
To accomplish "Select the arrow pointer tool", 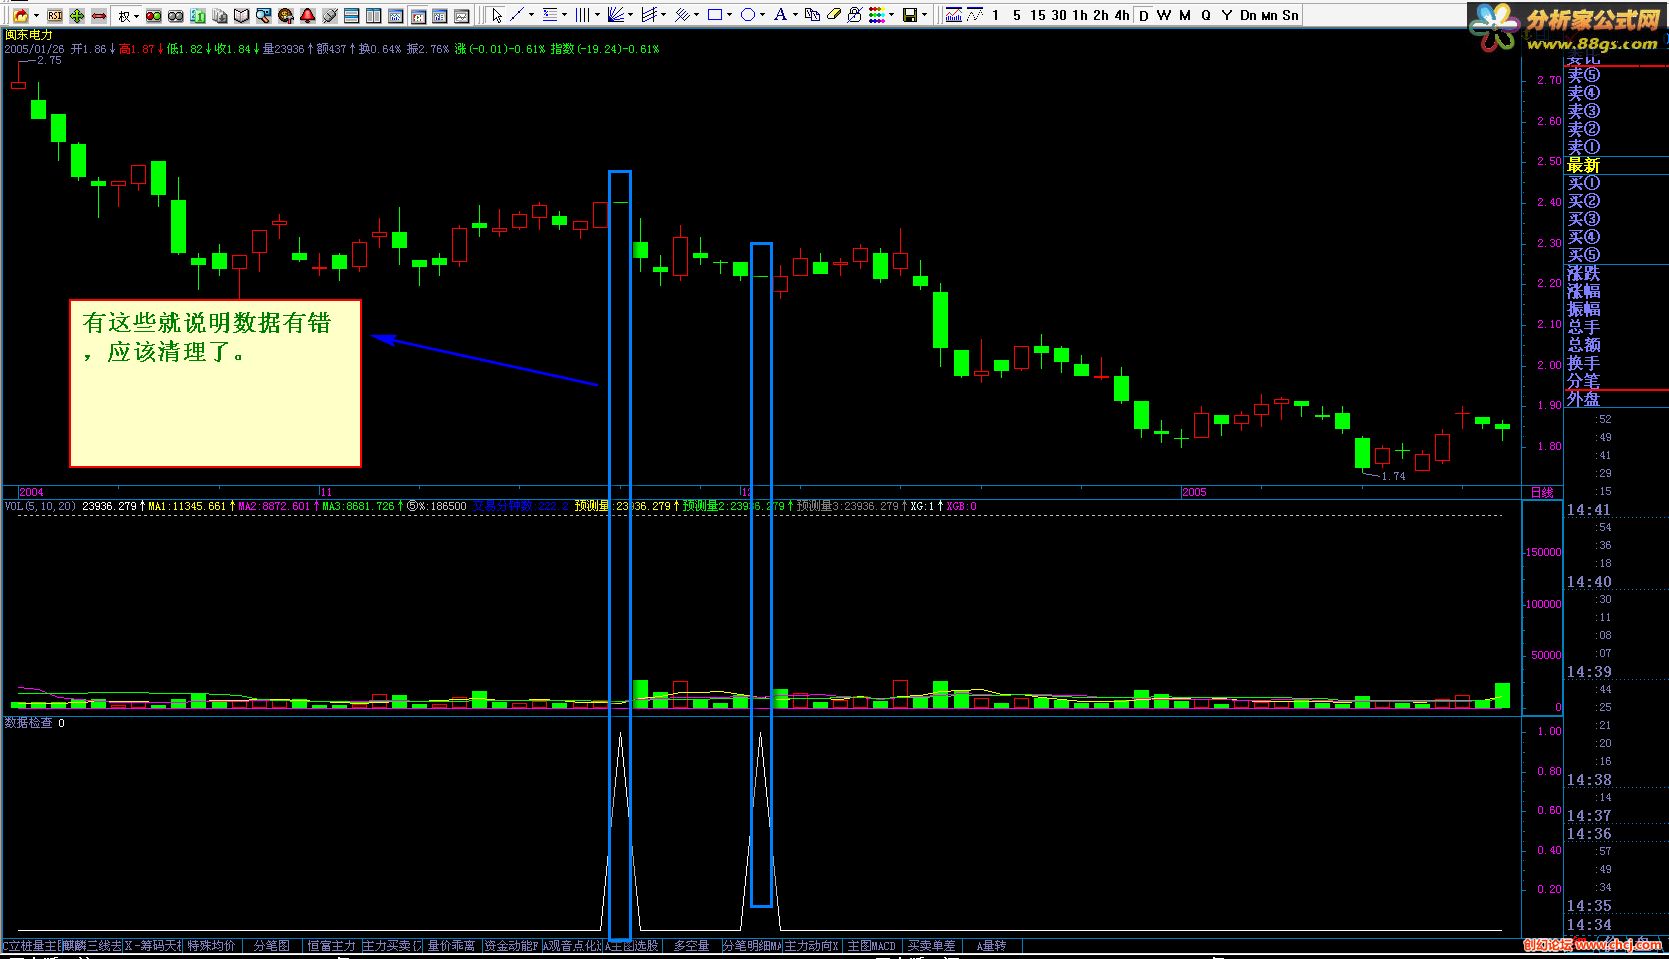I will coord(497,16).
